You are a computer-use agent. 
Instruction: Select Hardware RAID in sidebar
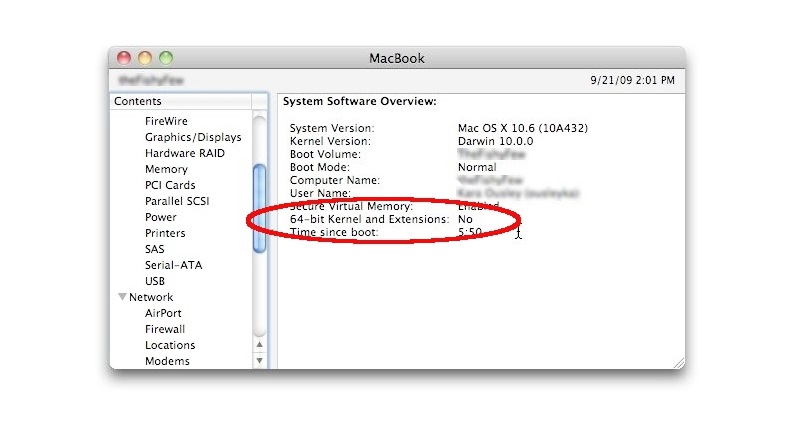[x=184, y=153]
